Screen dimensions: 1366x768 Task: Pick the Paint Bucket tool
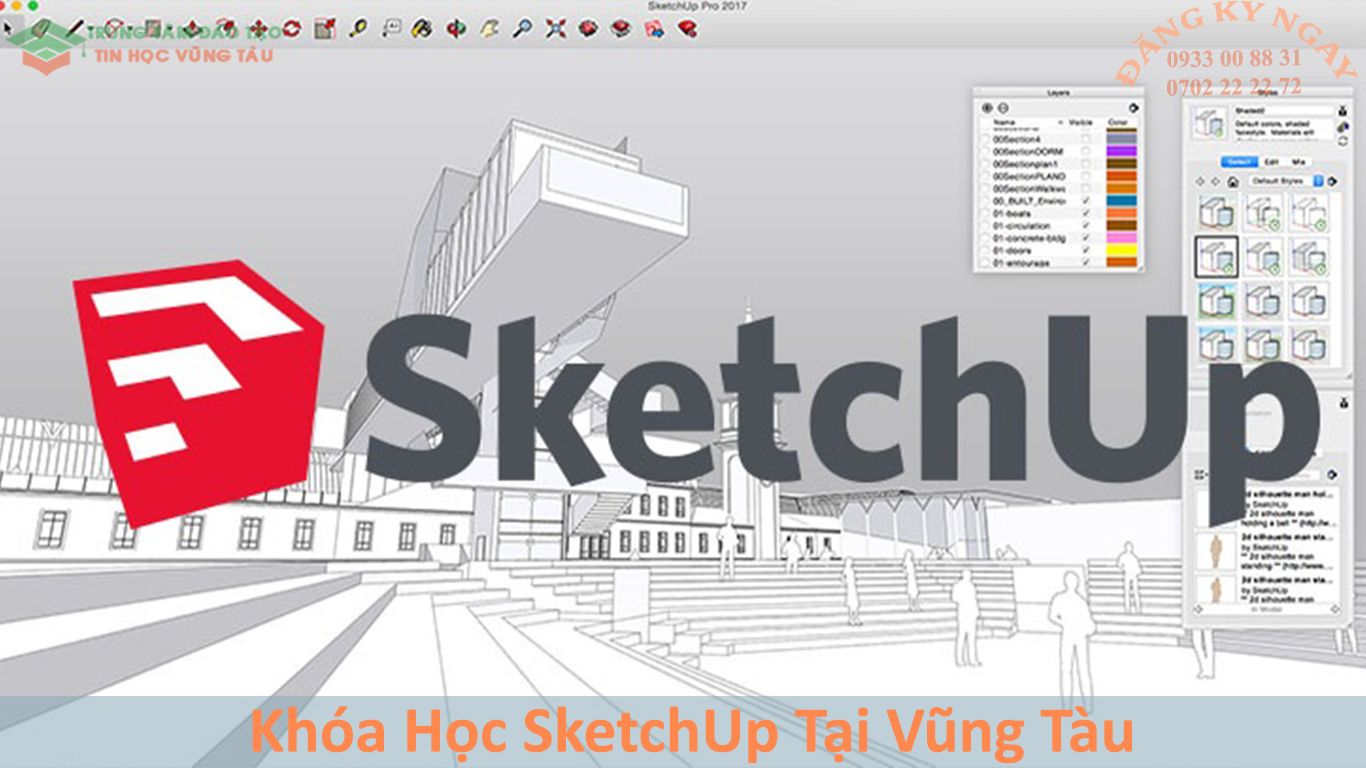(423, 28)
